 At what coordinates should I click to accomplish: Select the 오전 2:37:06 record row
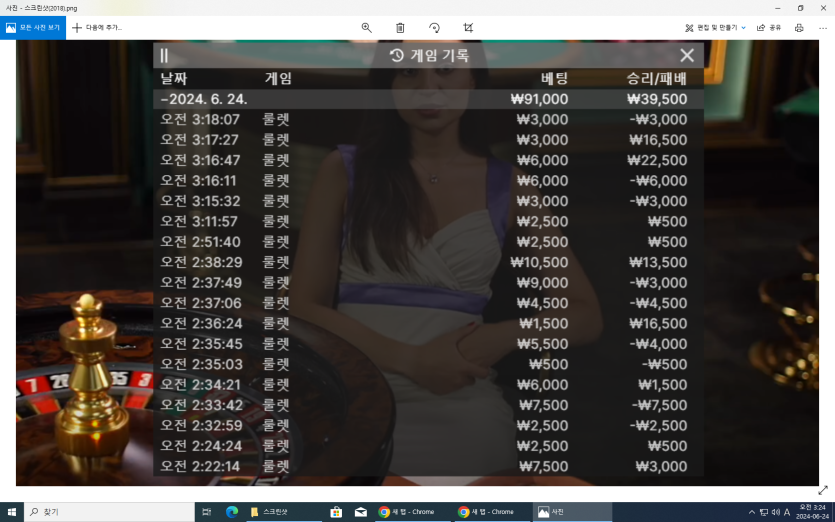pyautogui.click(x=428, y=303)
